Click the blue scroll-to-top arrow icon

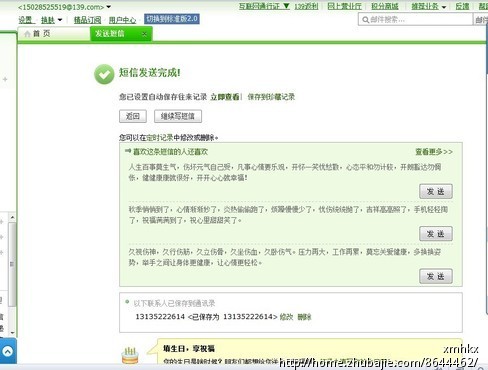[x=8, y=351]
